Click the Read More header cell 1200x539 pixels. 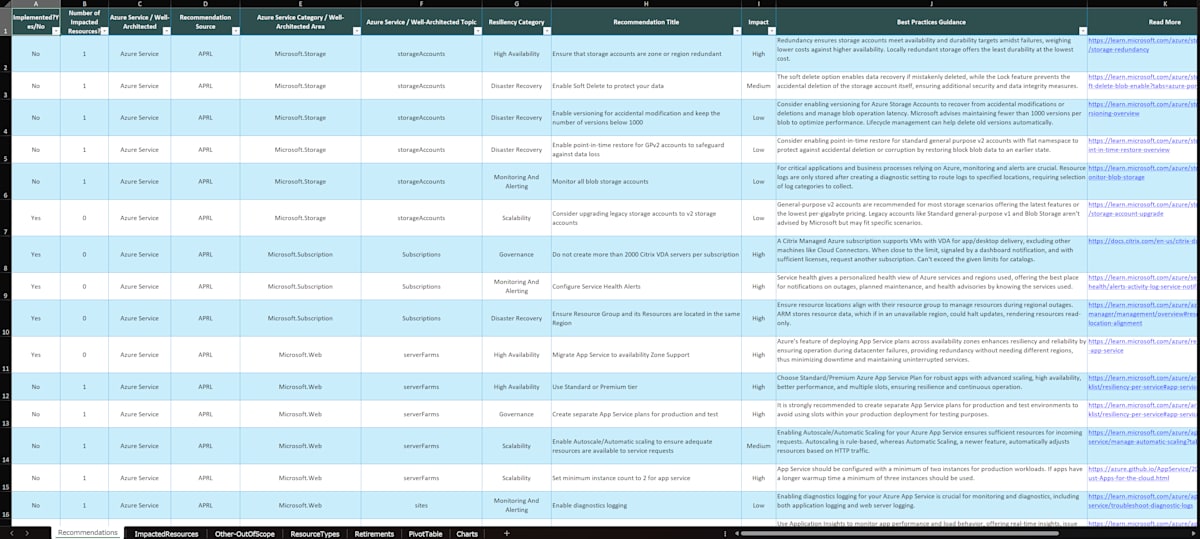coord(1144,22)
